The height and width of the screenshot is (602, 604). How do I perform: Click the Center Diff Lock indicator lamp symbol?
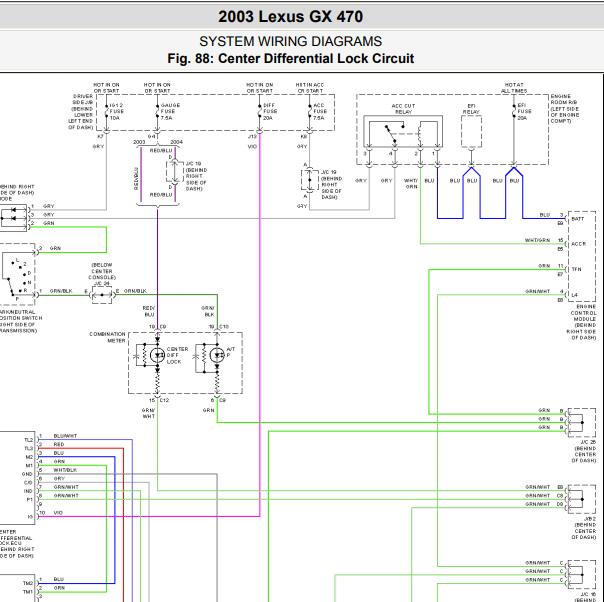coord(157,355)
